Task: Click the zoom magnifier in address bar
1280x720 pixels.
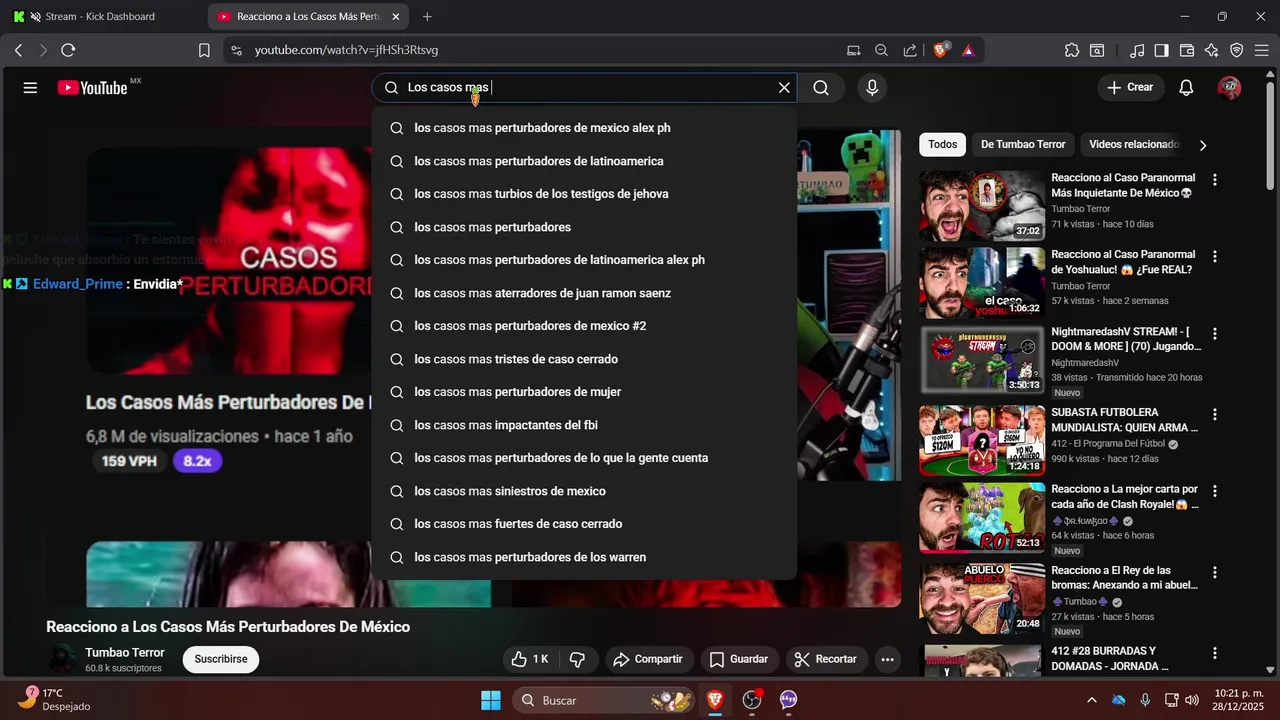Action: tap(881, 50)
